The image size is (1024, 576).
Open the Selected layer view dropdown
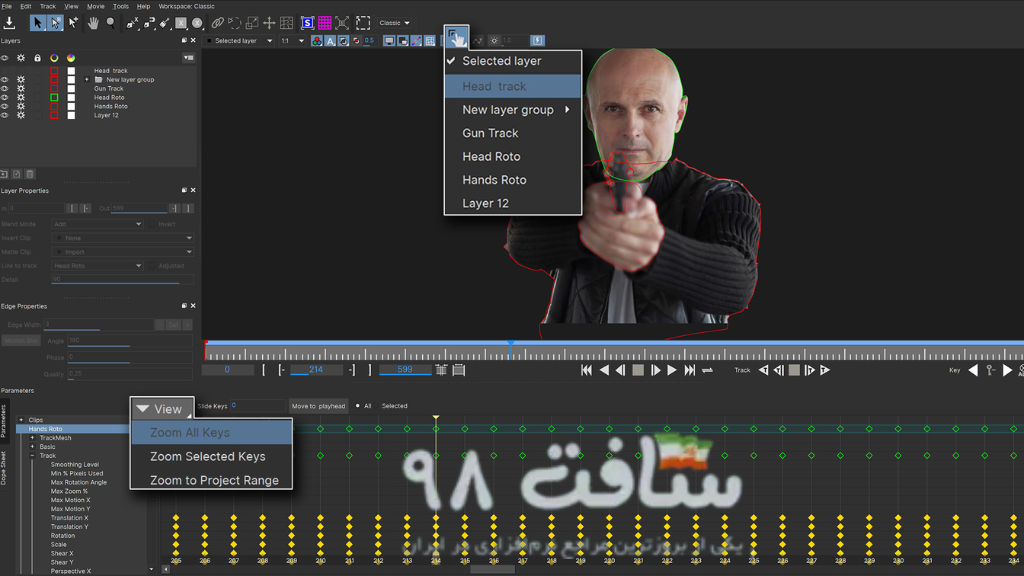(240, 40)
